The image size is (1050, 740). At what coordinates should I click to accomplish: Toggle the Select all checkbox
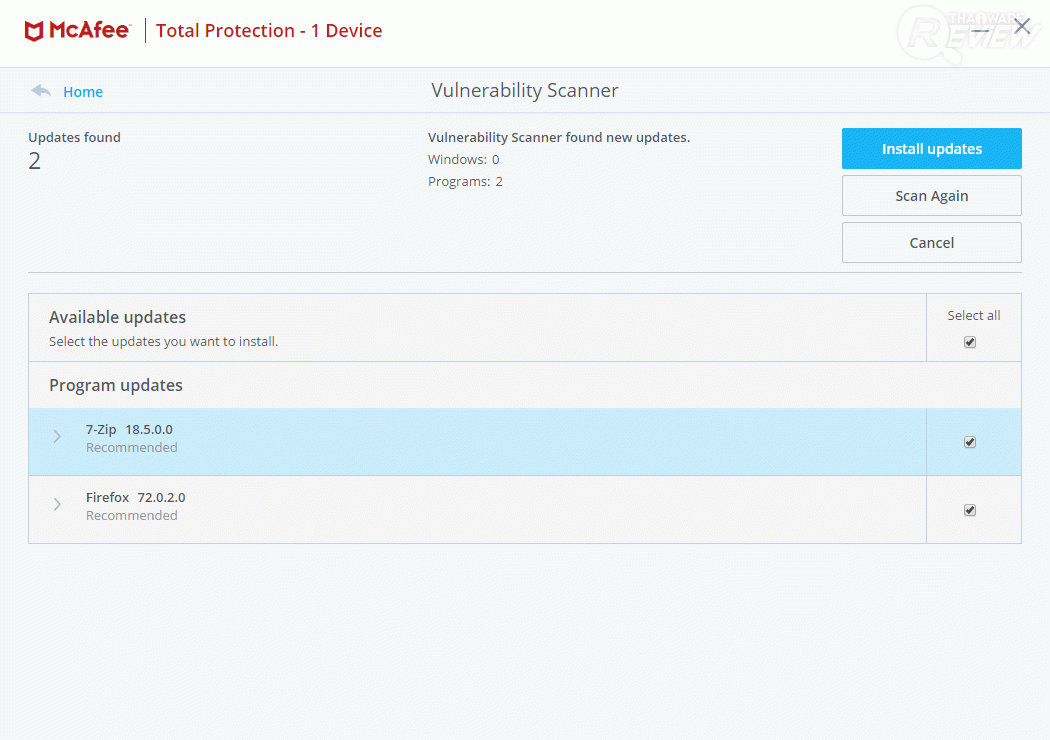969,342
